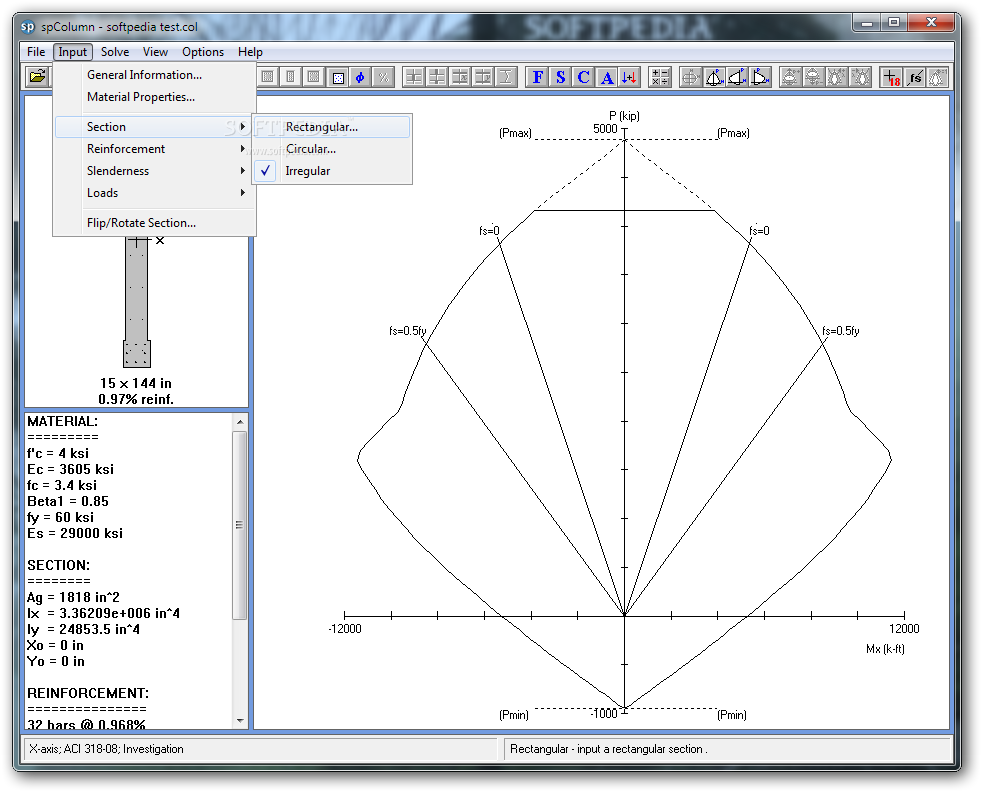Open the Help menu

[250, 52]
